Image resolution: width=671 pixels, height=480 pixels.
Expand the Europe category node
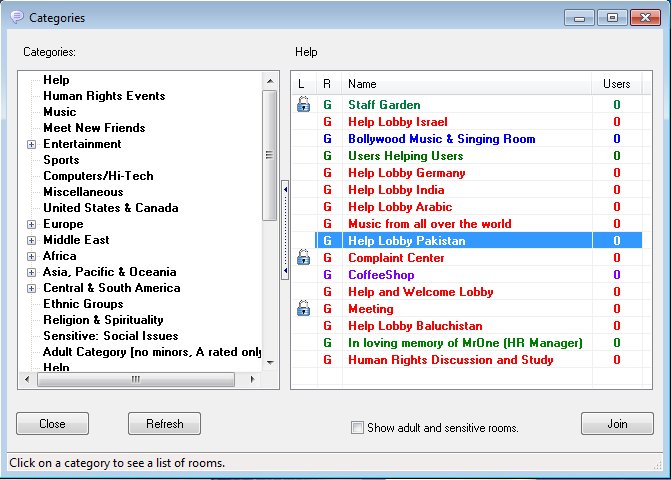[x=32, y=224]
